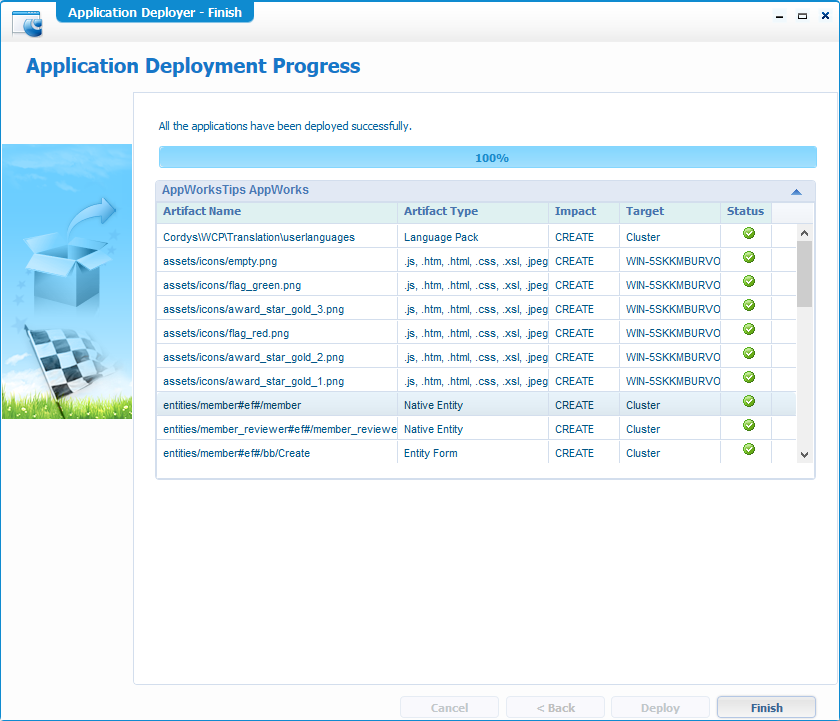This screenshot has height=721, width=840.
Task: Click status check icon for empty.png row
Action: click(x=749, y=258)
